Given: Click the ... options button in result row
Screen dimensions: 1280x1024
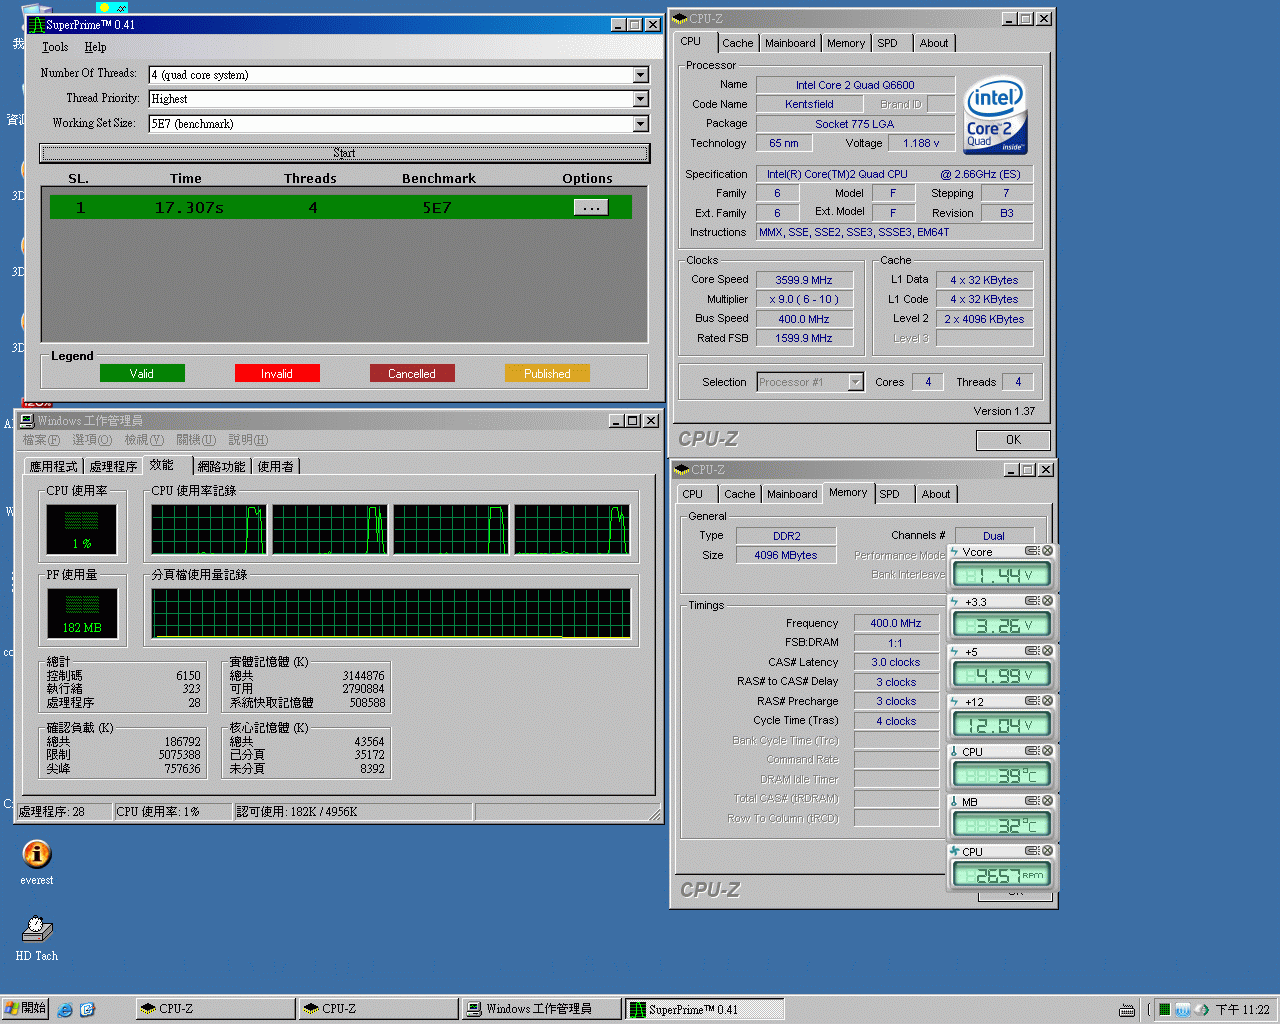Looking at the screenshot, I should pos(590,207).
